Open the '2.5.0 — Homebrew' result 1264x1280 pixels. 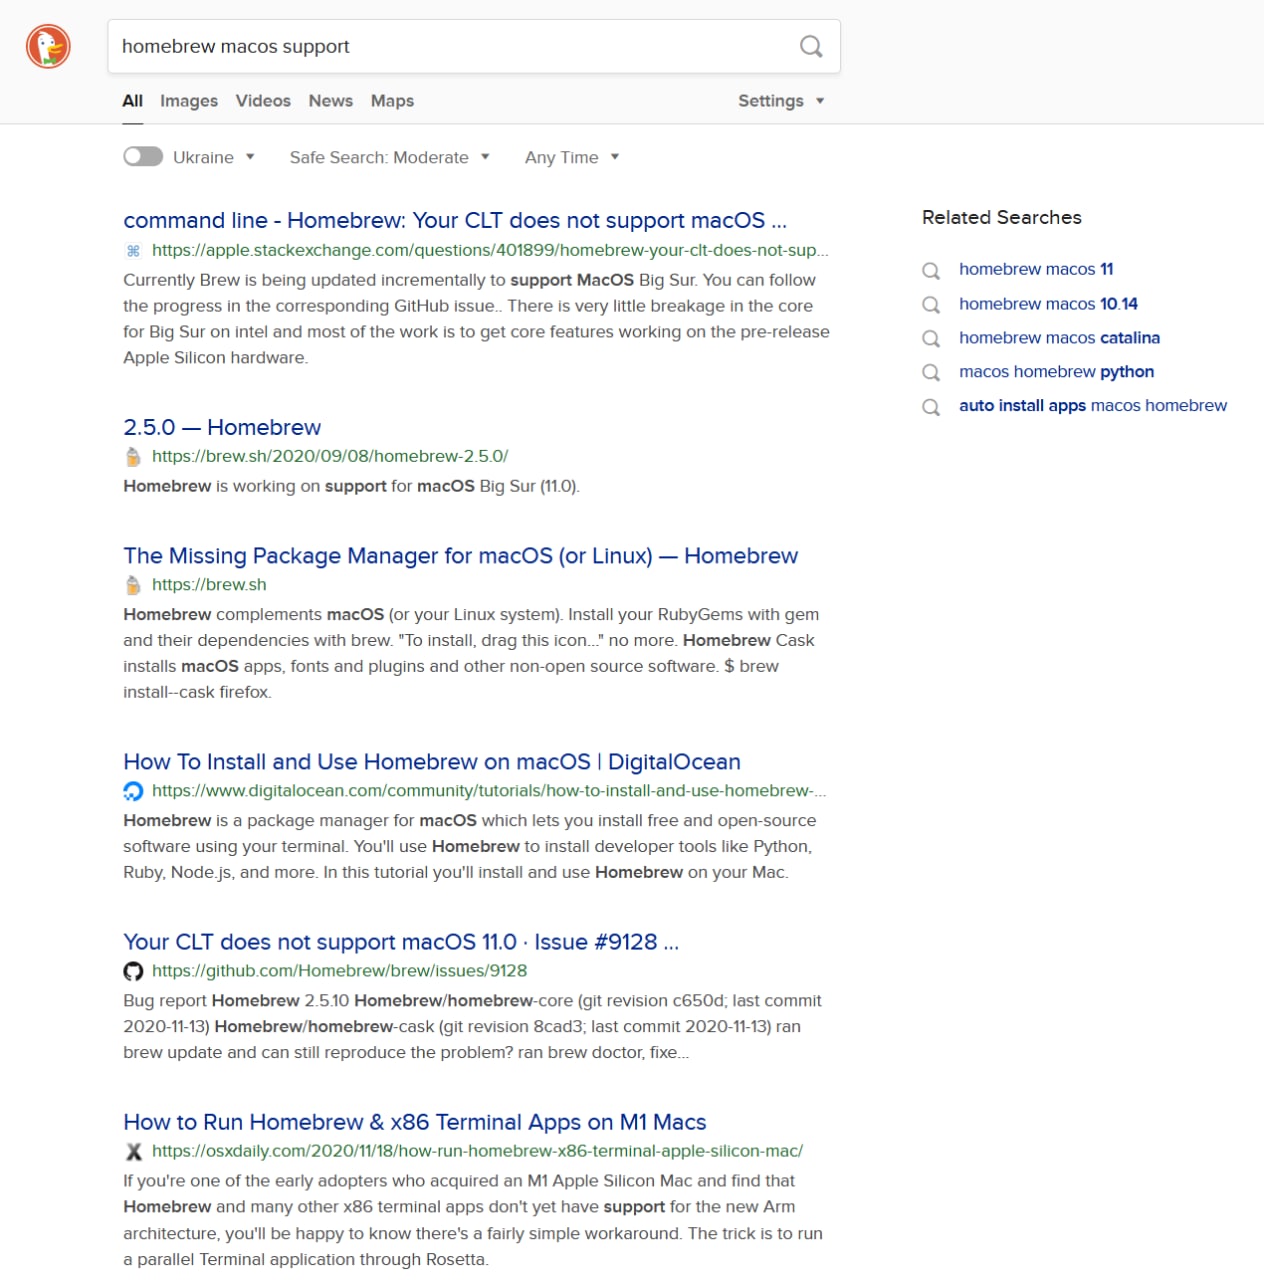point(222,427)
